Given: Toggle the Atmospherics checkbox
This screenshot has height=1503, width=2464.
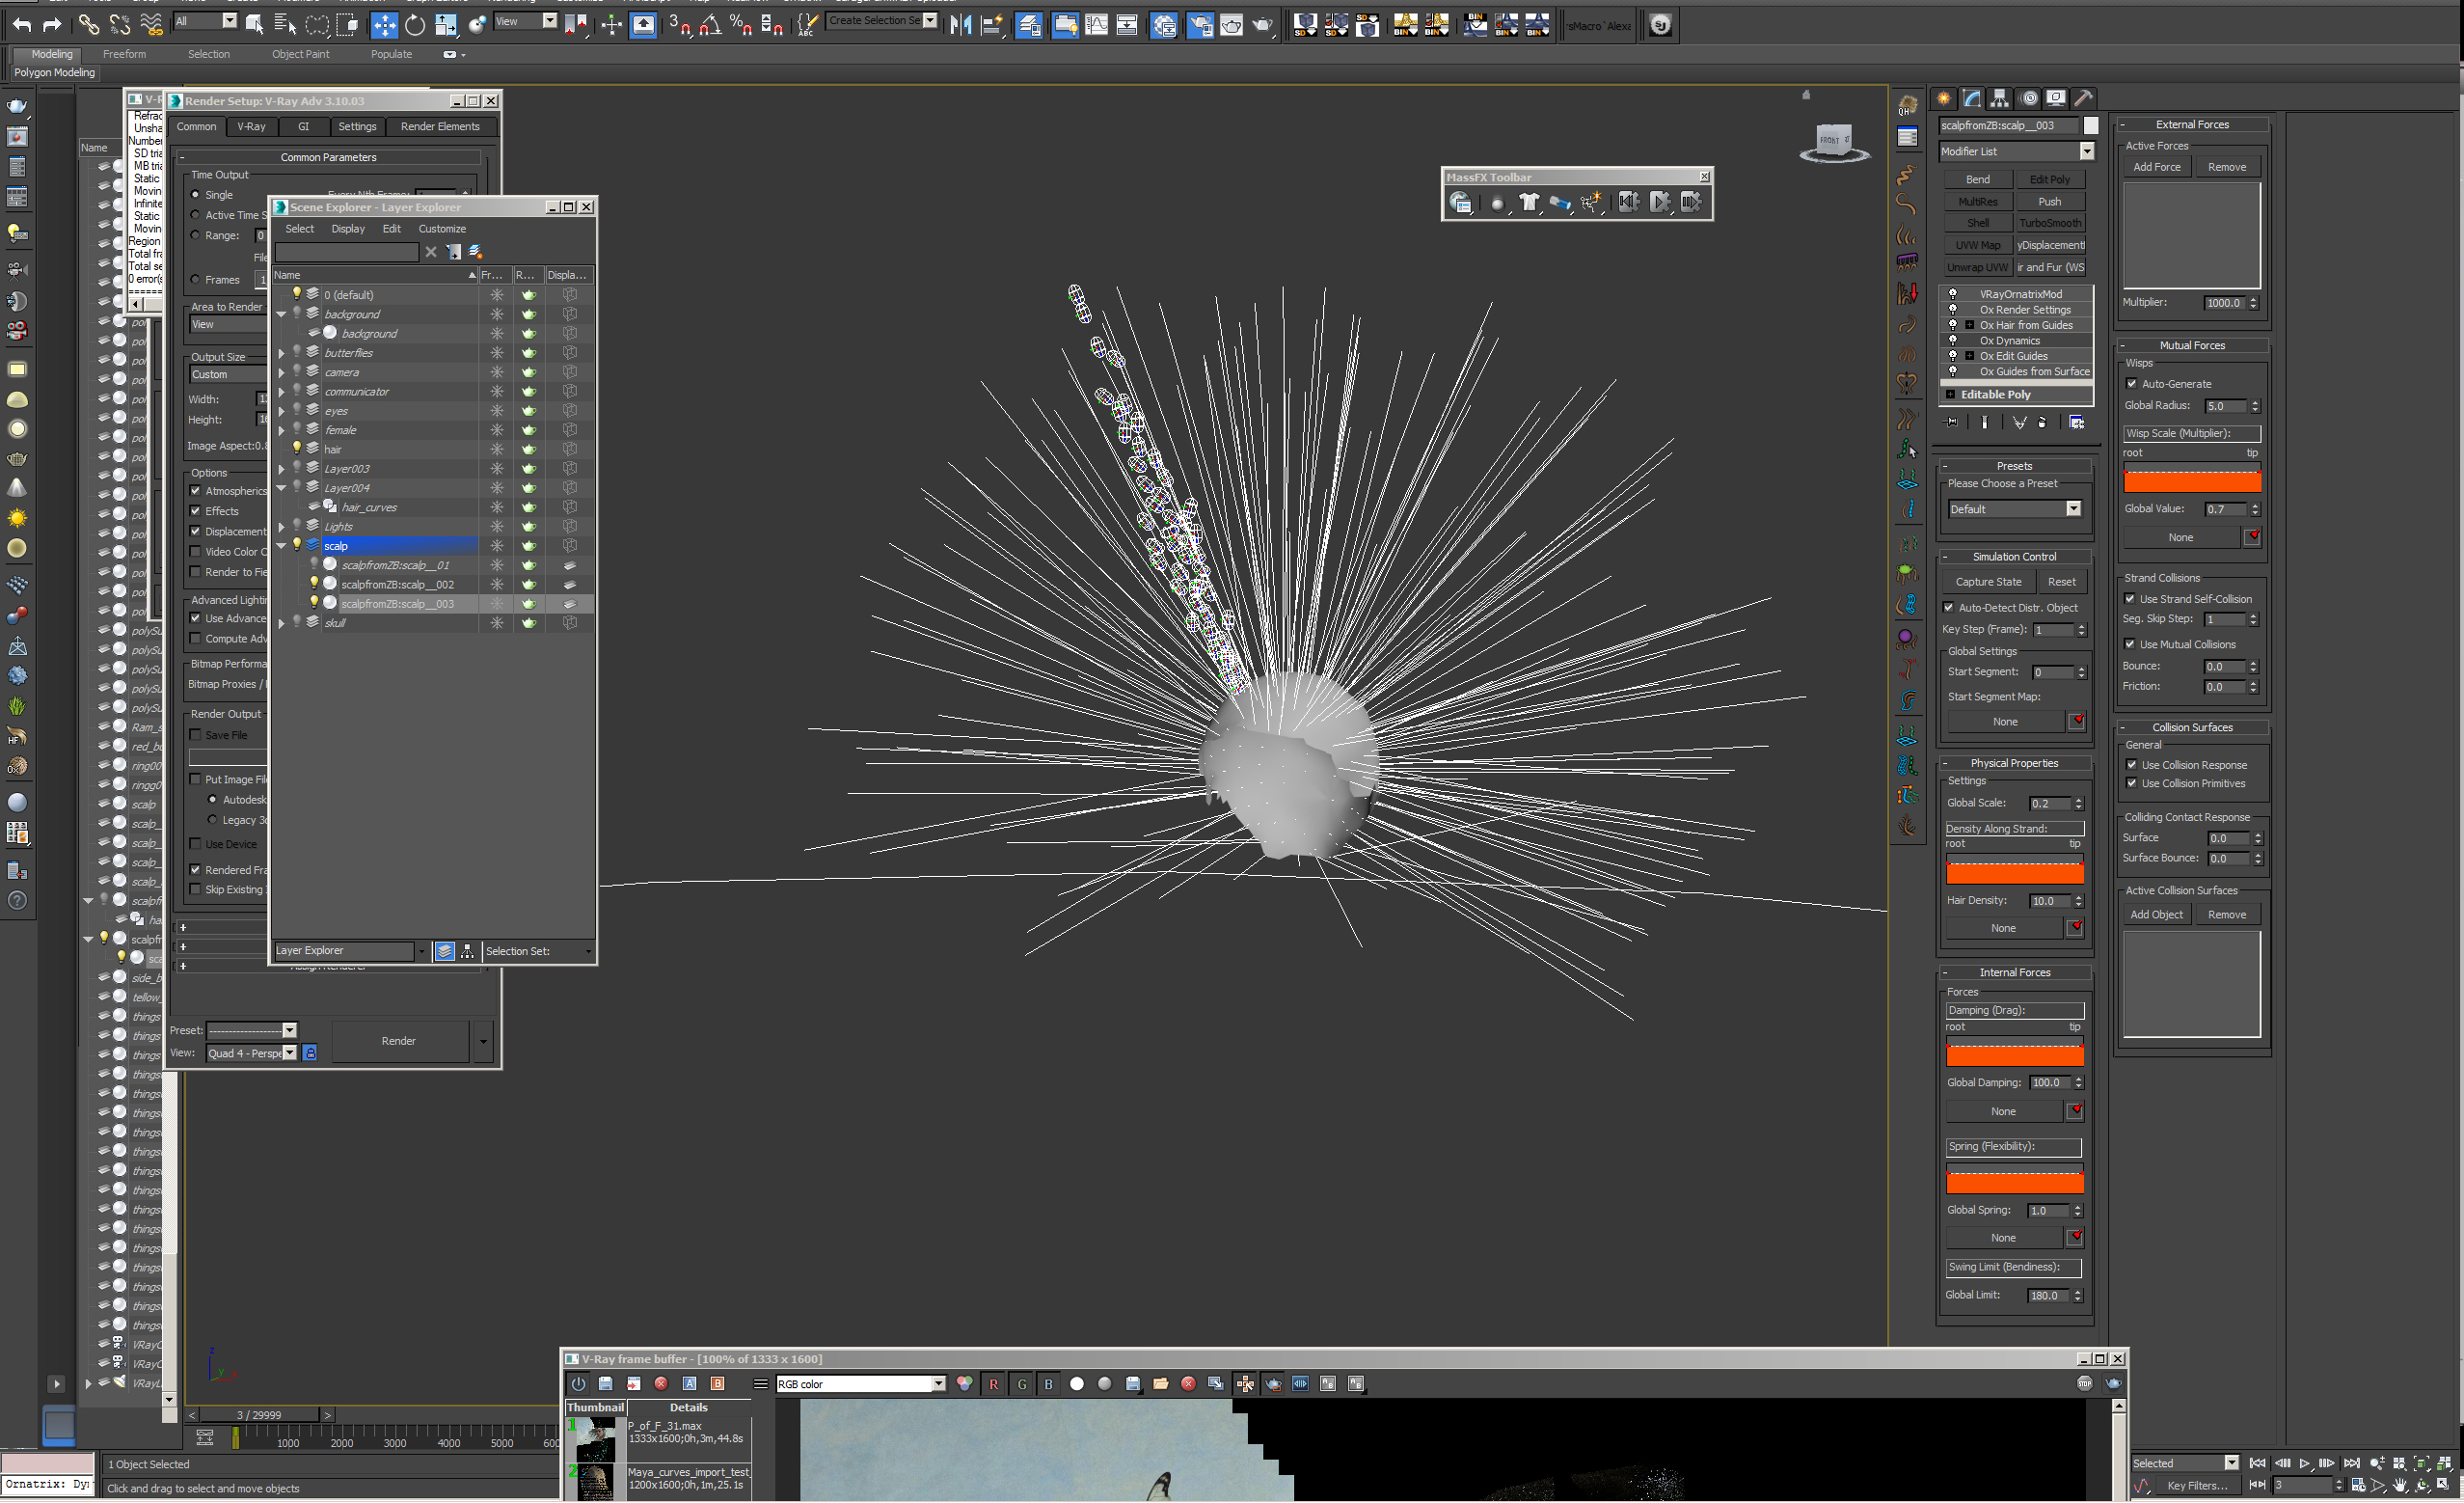Looking at the screenshot, I should coord(196,491).
